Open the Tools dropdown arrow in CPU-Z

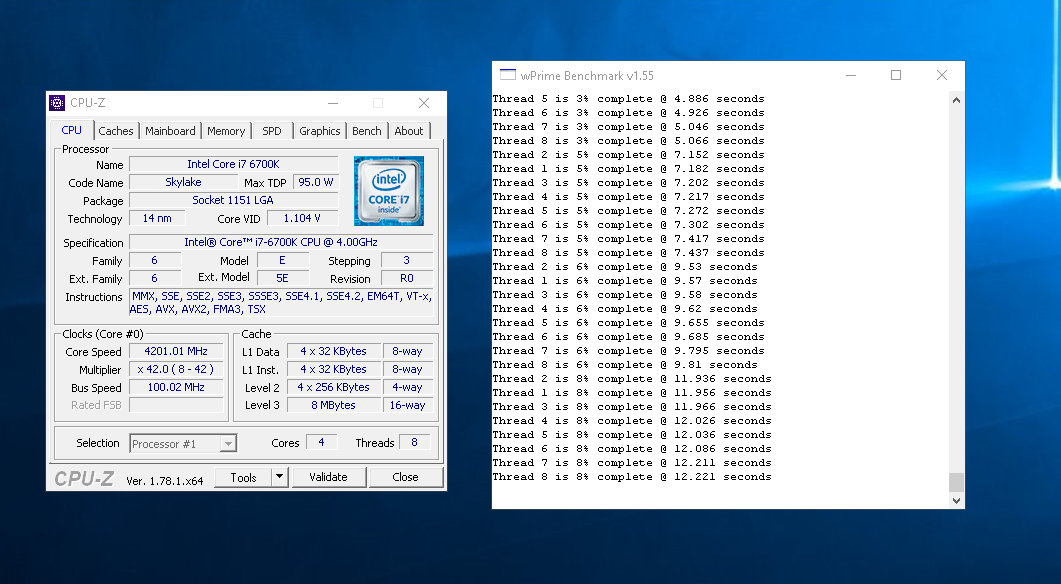point(279,477)
